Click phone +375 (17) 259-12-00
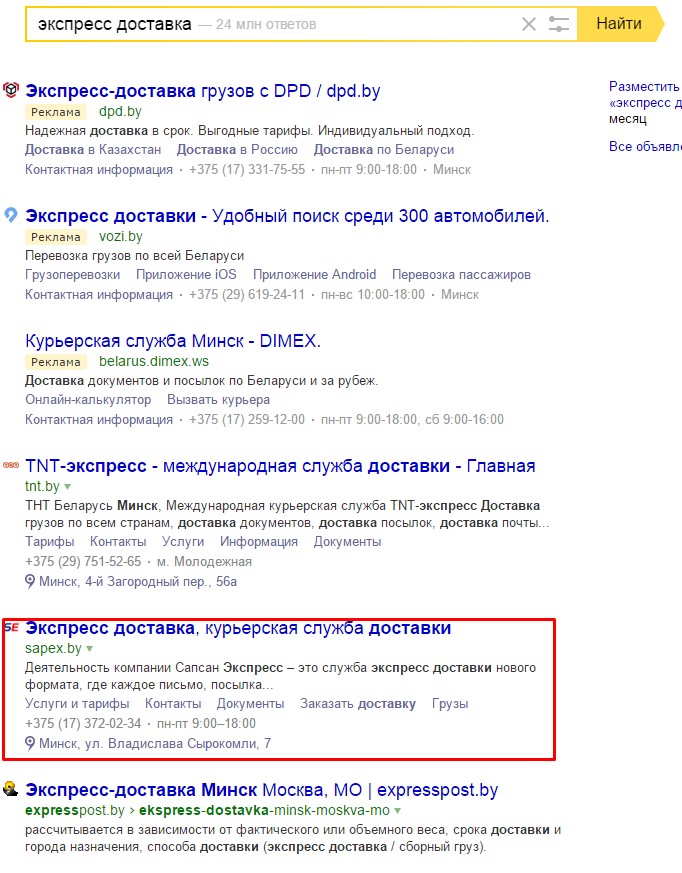The image size is (682, 873). (247, 420)
